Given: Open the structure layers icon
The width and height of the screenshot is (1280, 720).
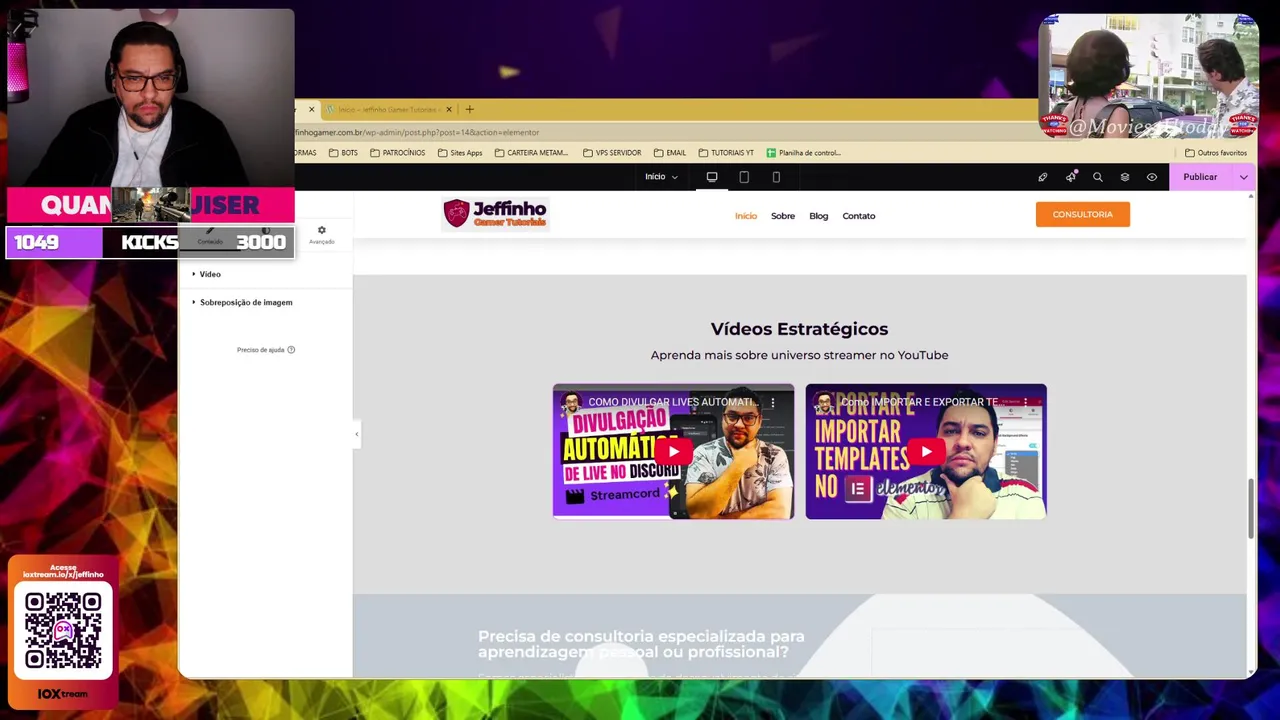Looking at the screenshot, I should 1125,177.
